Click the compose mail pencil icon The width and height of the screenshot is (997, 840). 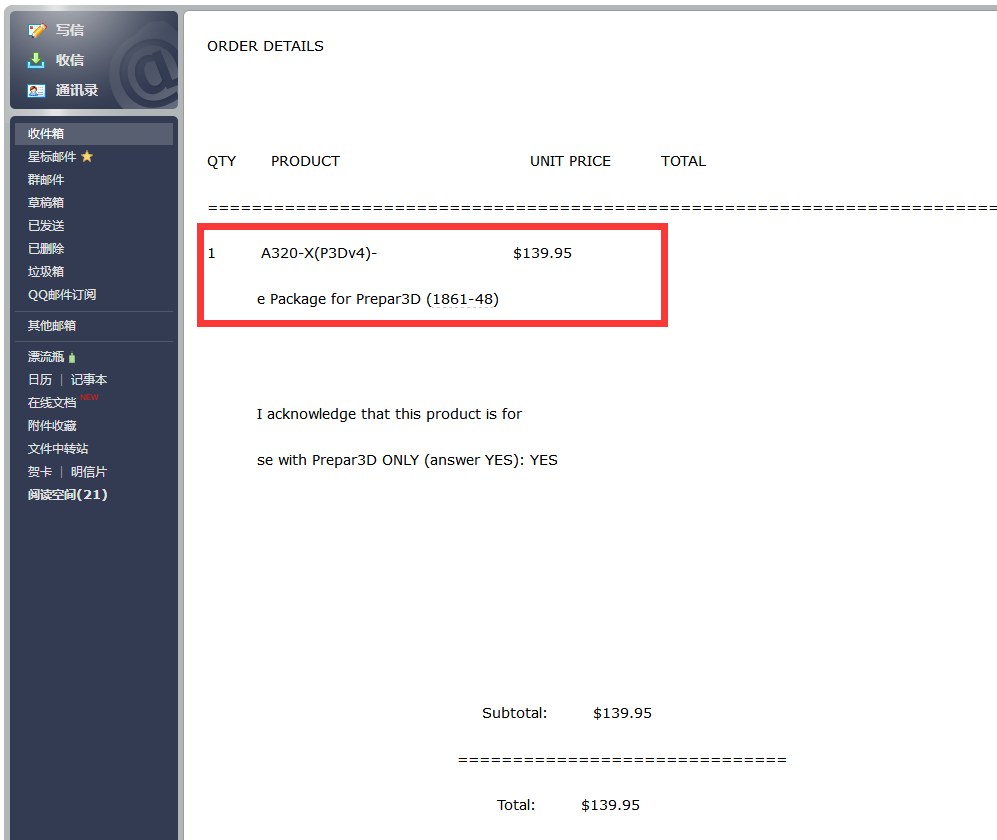[37, 30]
